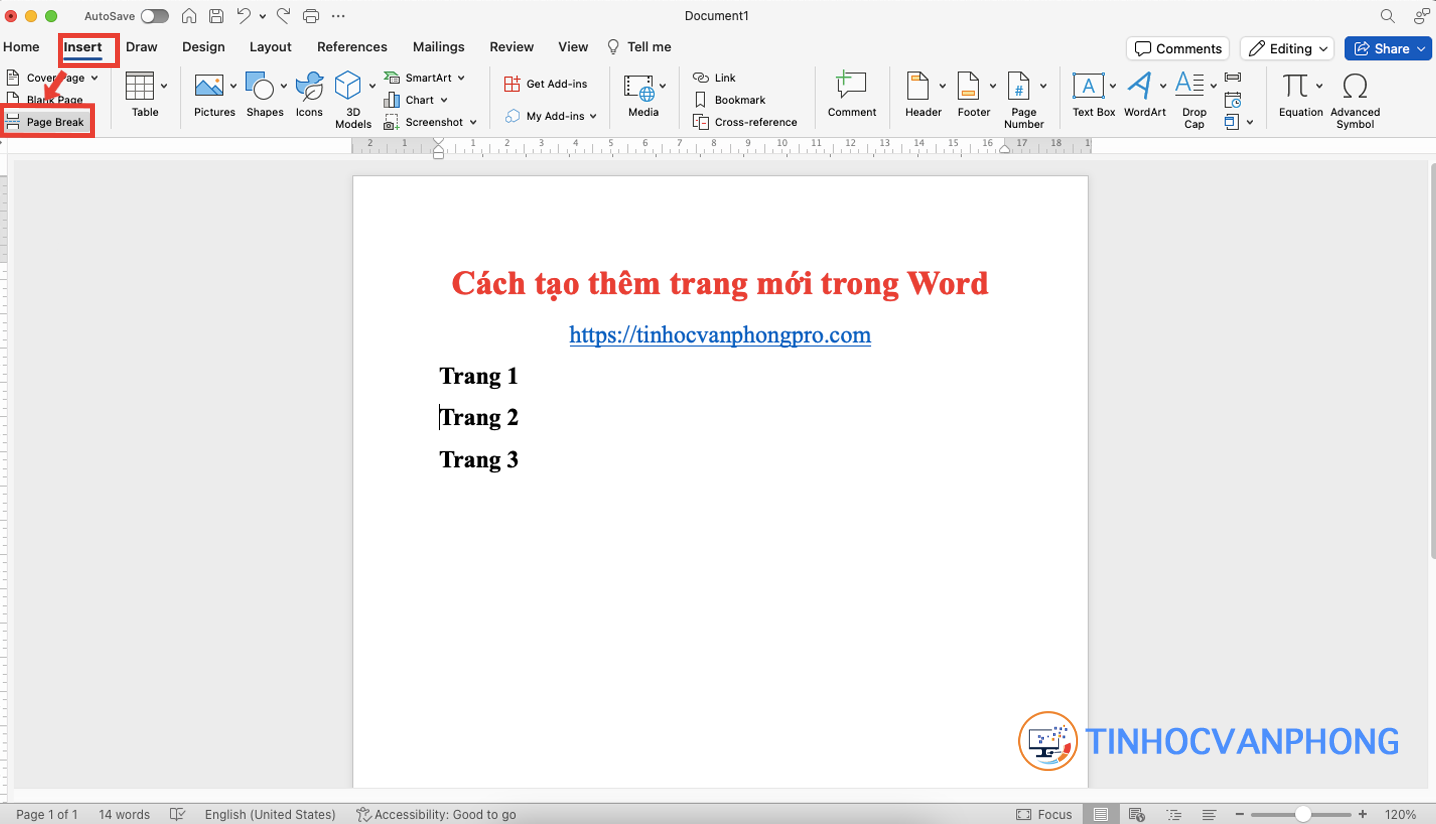1436x824 pixels.
Task: Switch to the Layout tab
Action: 271,47
